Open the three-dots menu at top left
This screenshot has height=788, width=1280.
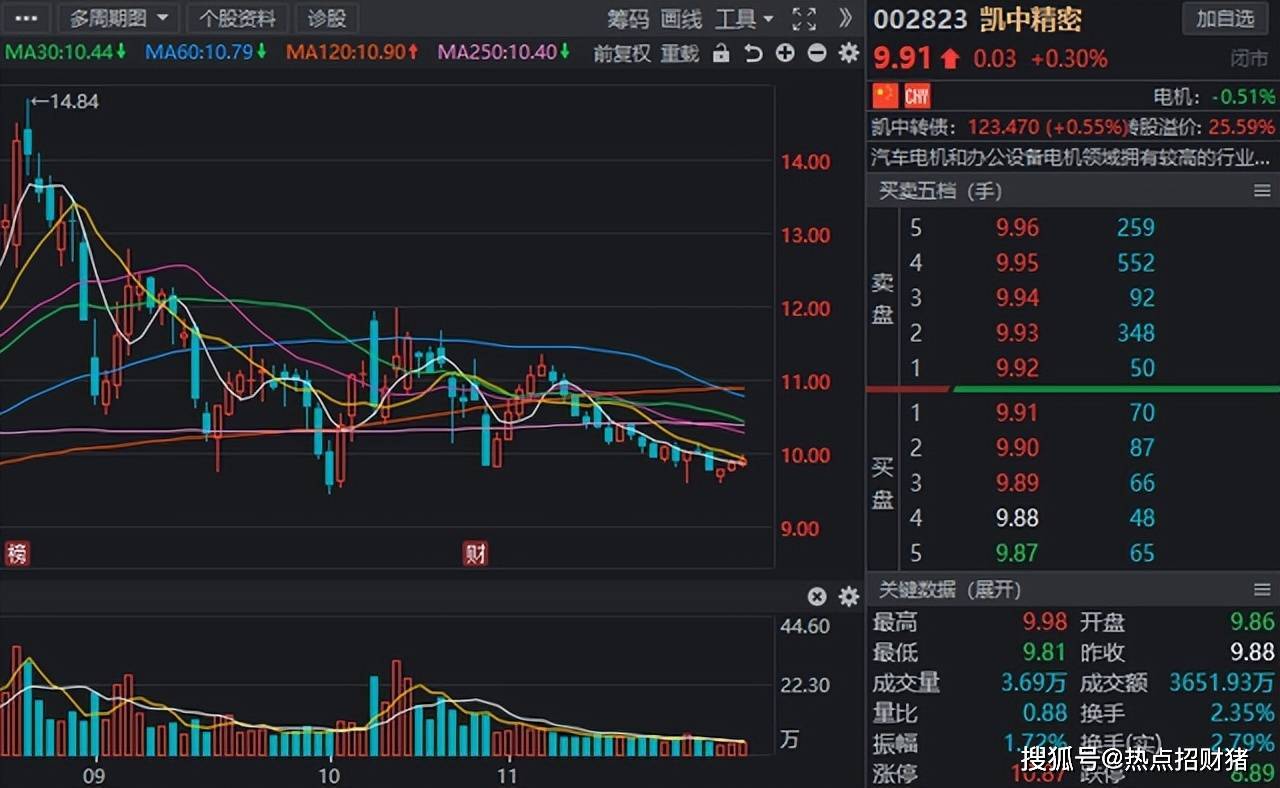[27, 18]
